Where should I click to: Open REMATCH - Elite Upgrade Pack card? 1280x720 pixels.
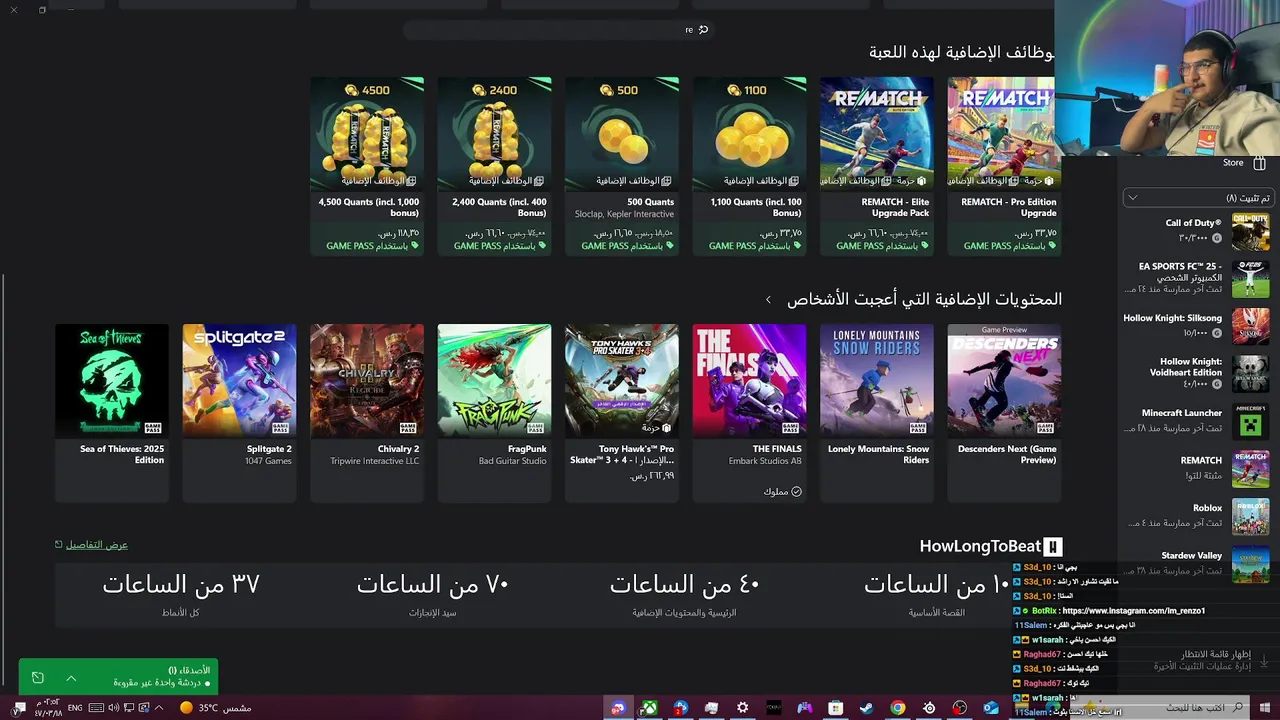click(877, 166)
